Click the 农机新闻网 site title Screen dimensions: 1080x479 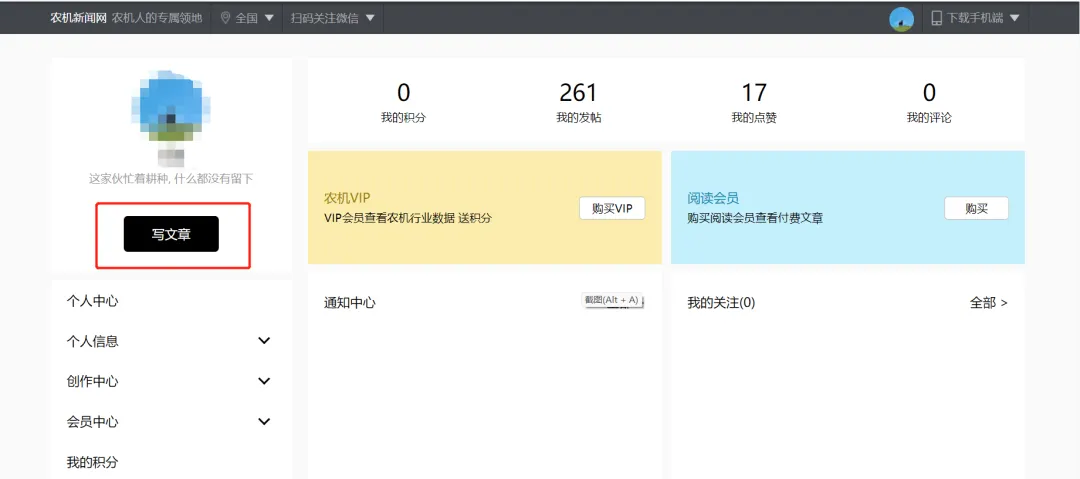78,18
